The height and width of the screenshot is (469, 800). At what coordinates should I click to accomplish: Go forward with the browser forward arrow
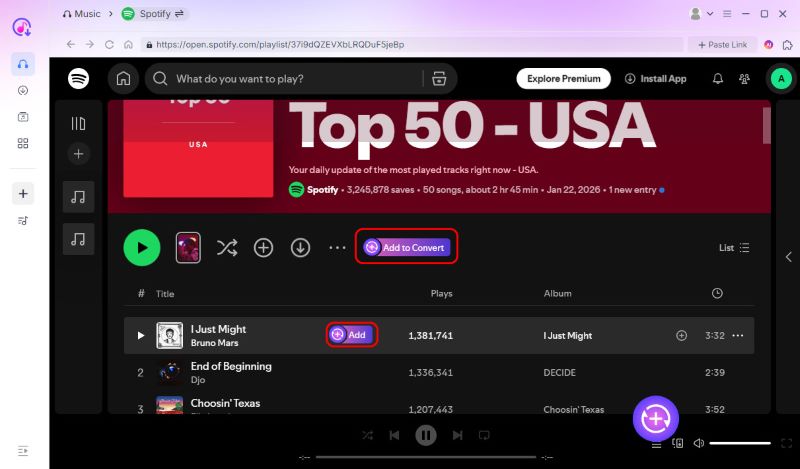(90, 44)
